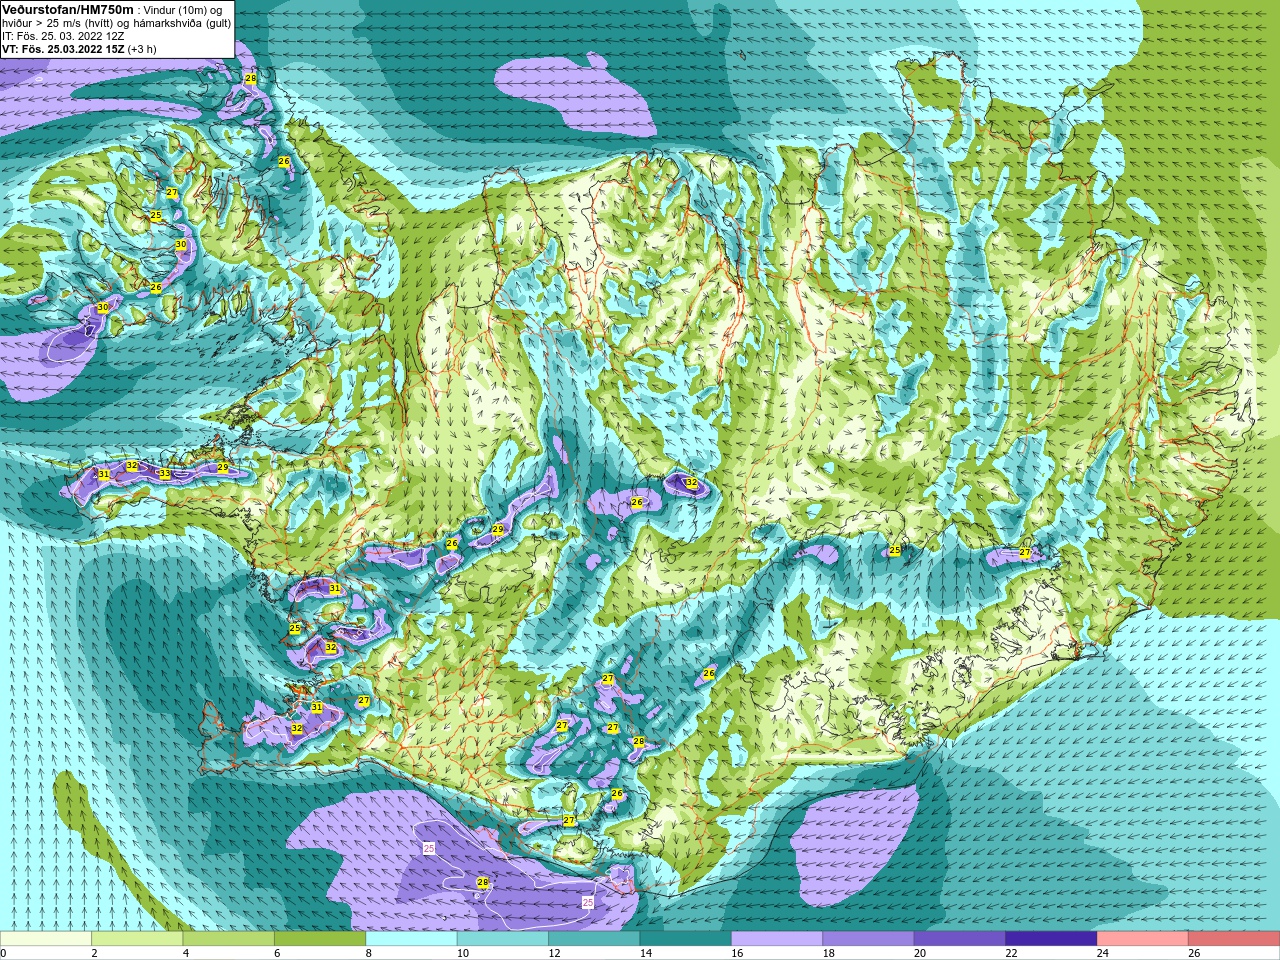Click the 16 tick label on the legend scale

coord(737,953)
